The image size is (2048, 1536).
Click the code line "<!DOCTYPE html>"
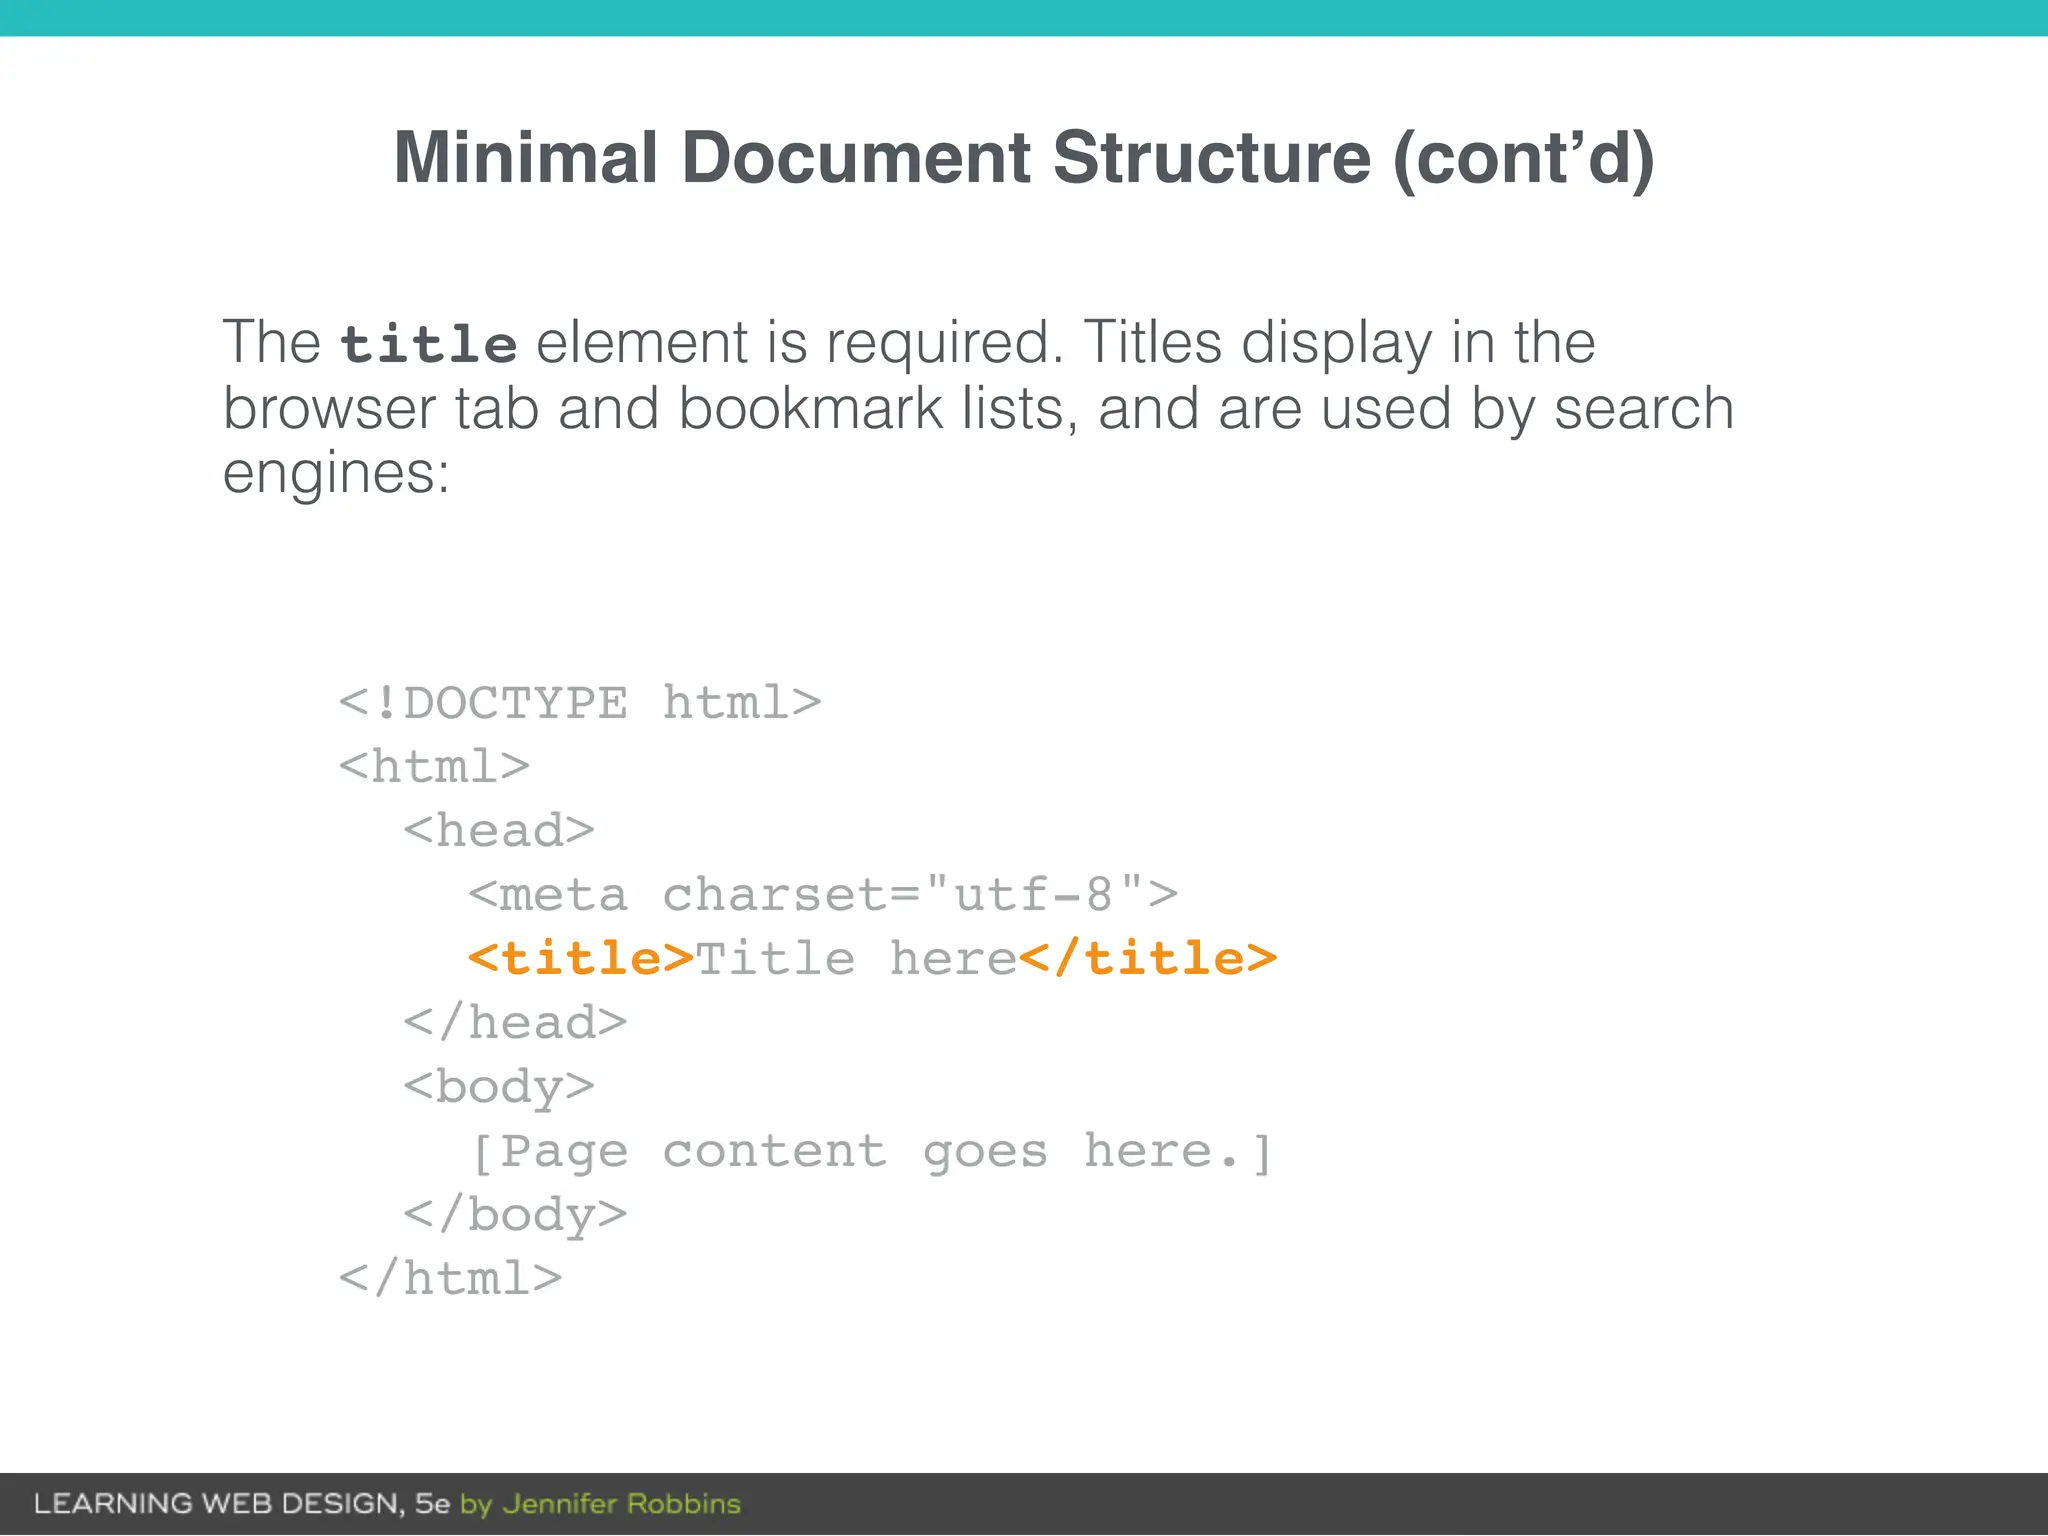pyautogui.click(x=580, y=703)
